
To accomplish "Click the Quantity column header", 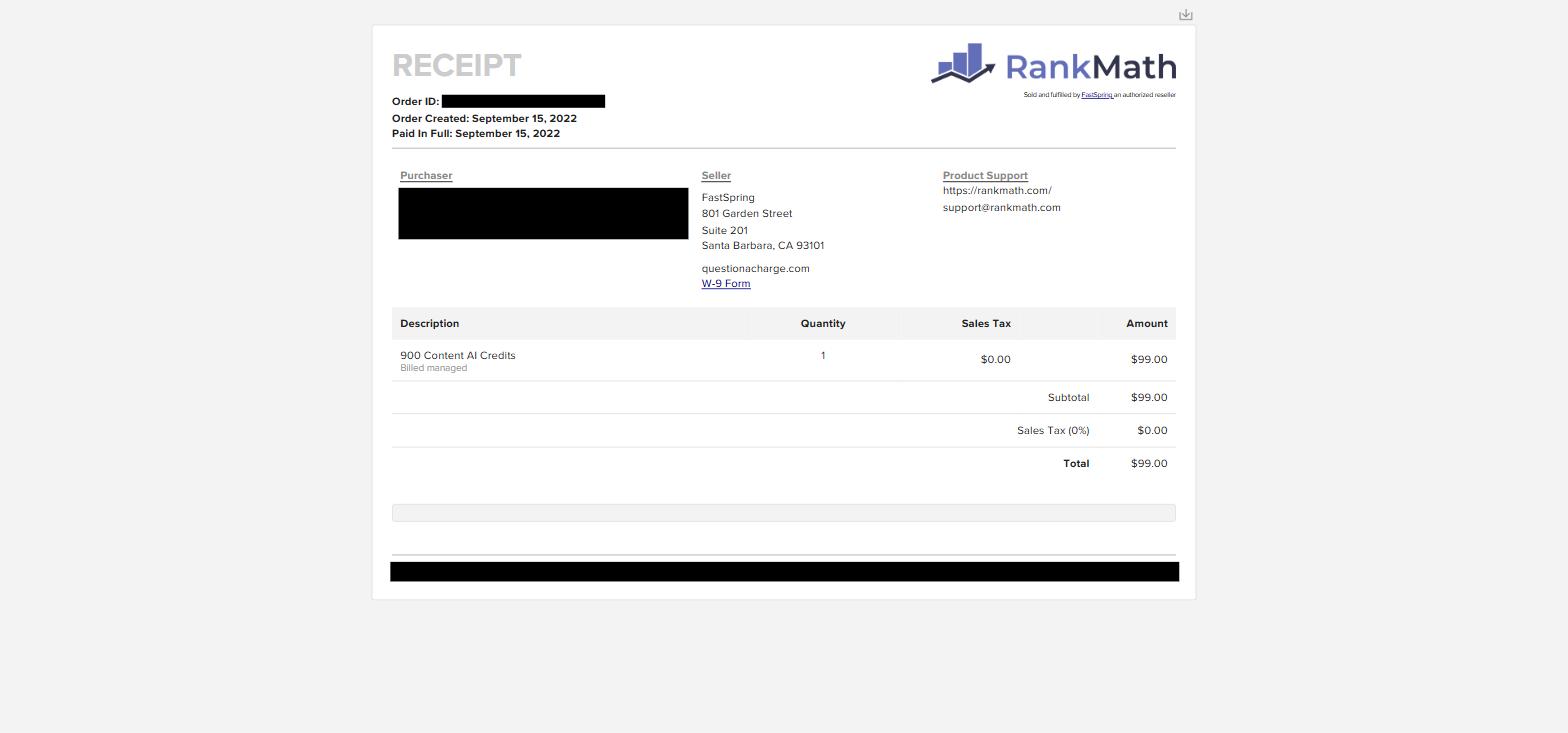I will pyautogui.click(x=823, y=324).
